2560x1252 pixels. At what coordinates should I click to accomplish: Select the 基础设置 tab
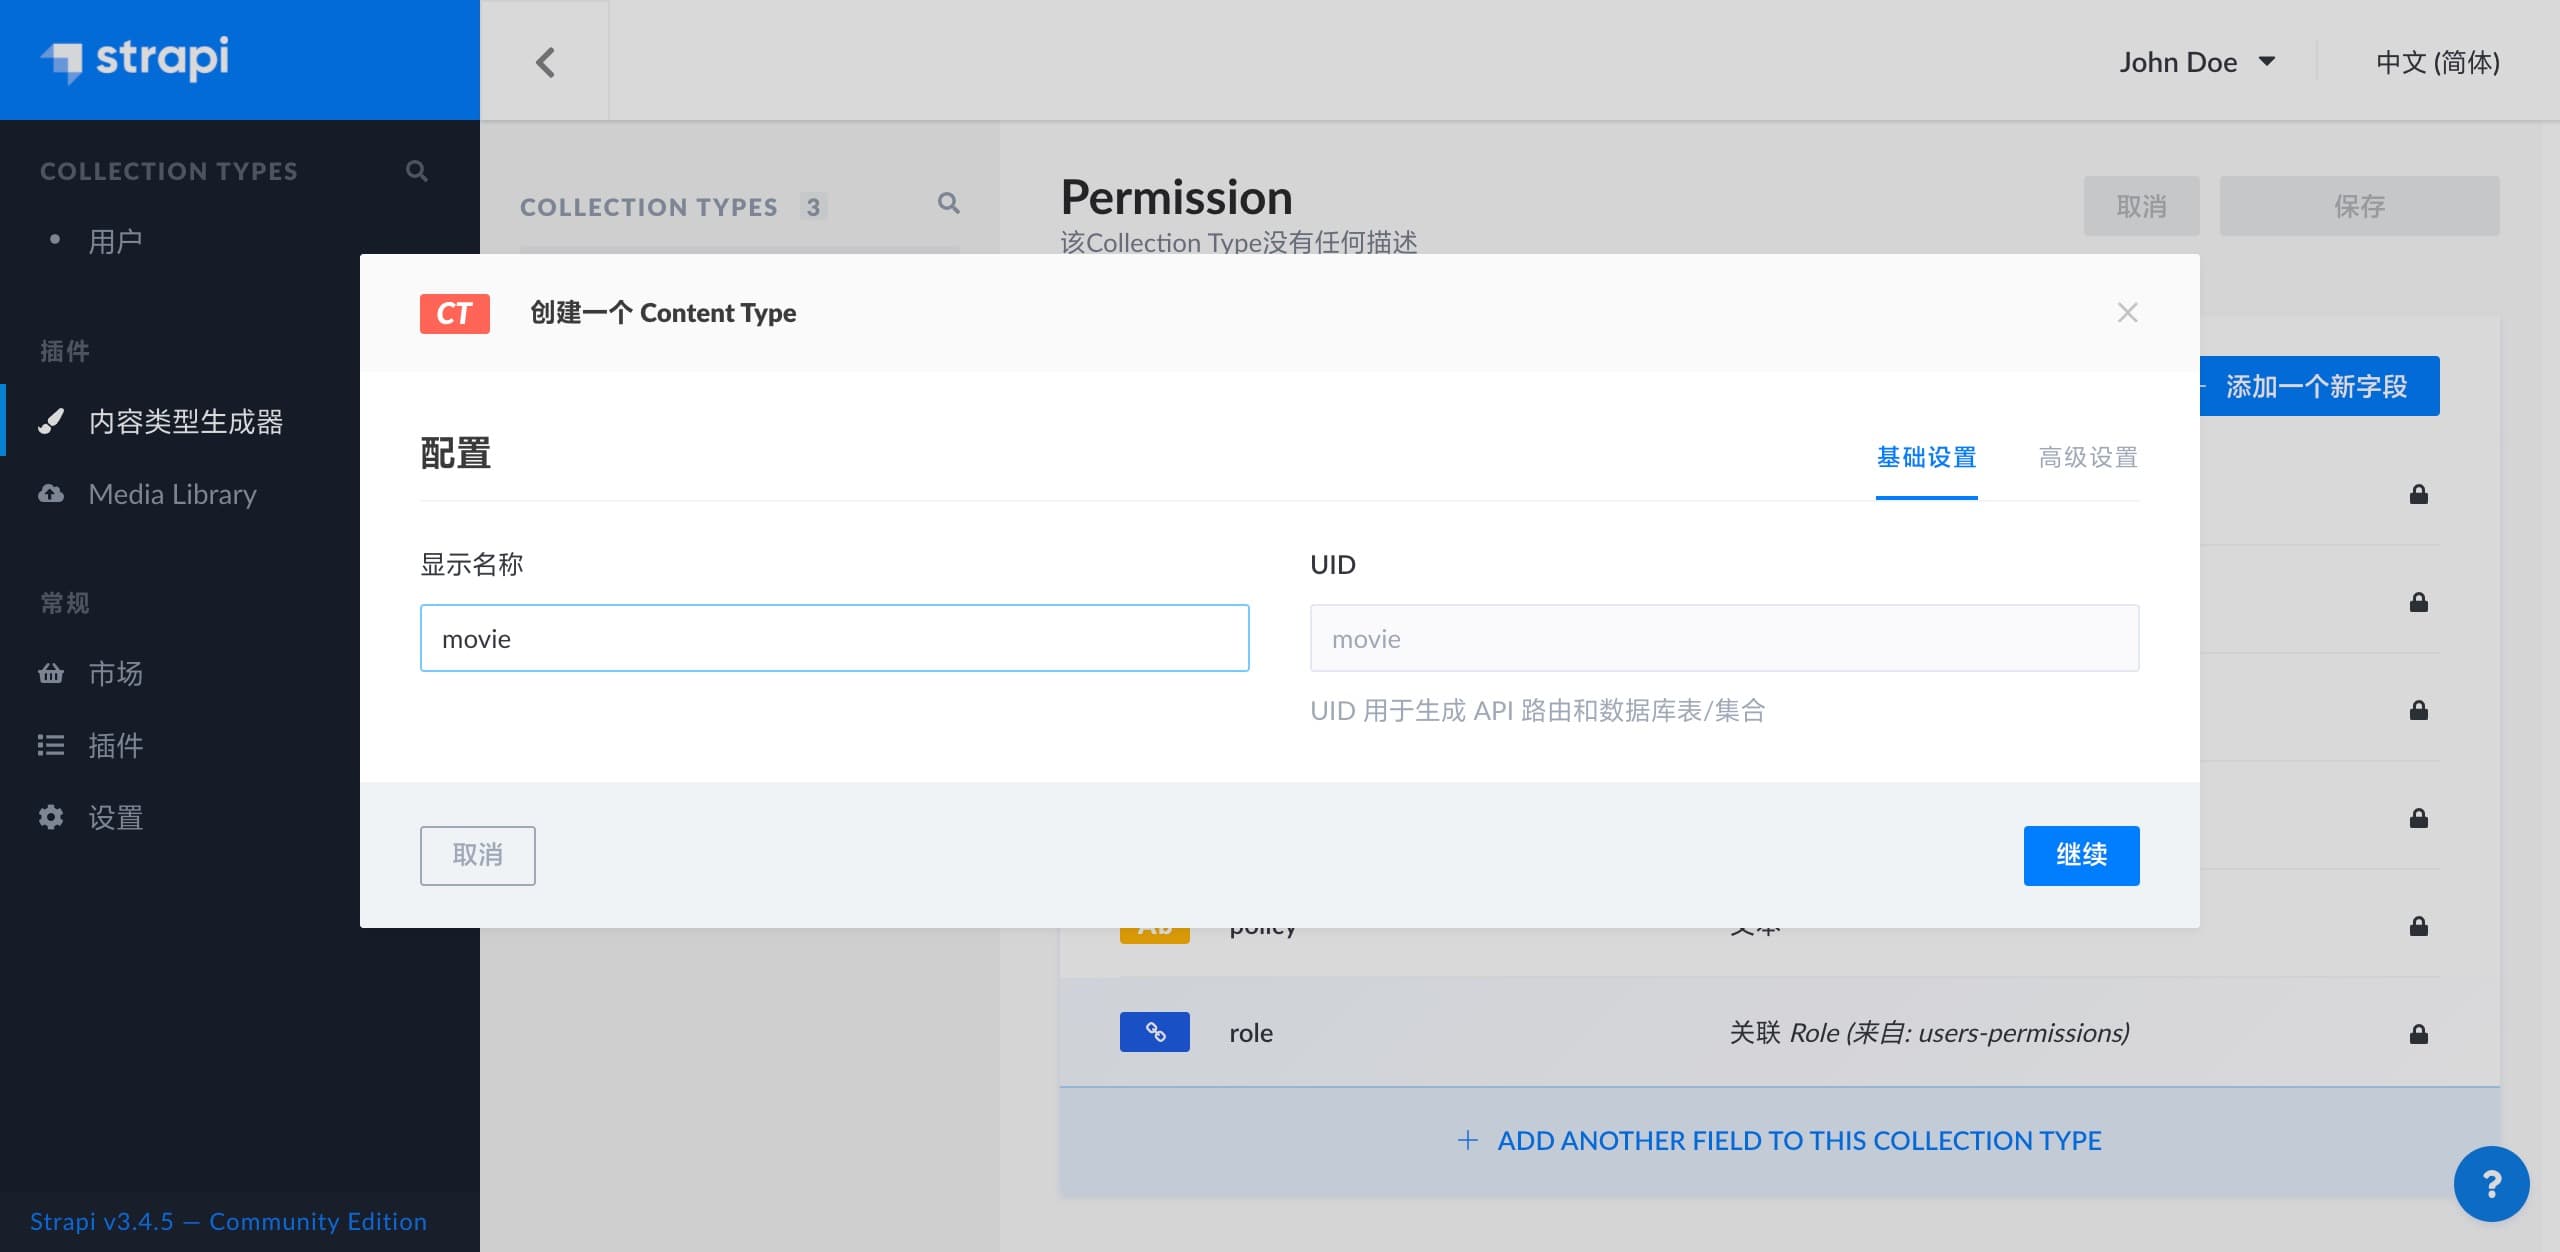tap(1926, 458)
